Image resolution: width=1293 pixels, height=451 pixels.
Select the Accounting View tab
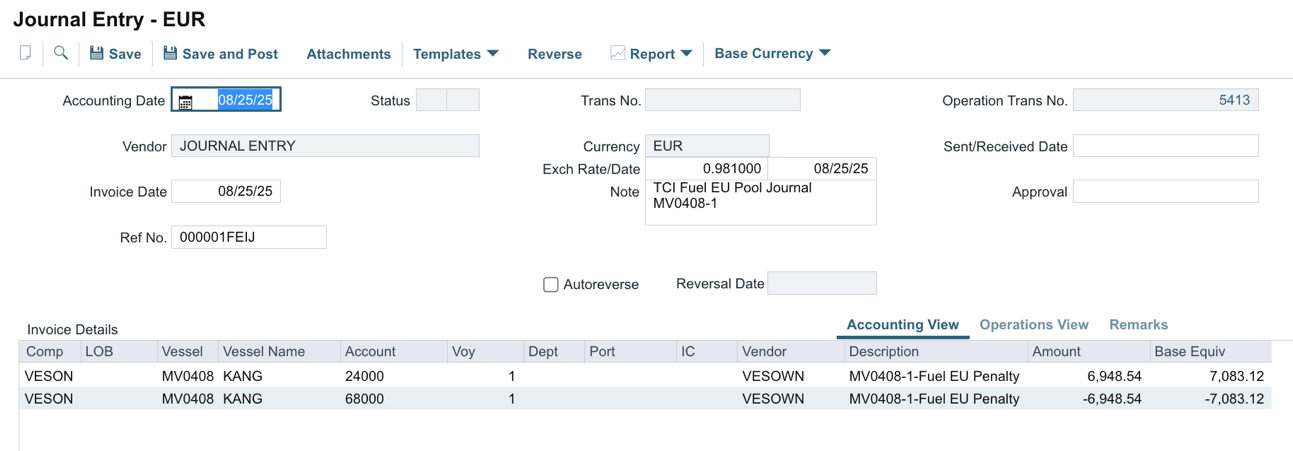(x=902, y=325)
